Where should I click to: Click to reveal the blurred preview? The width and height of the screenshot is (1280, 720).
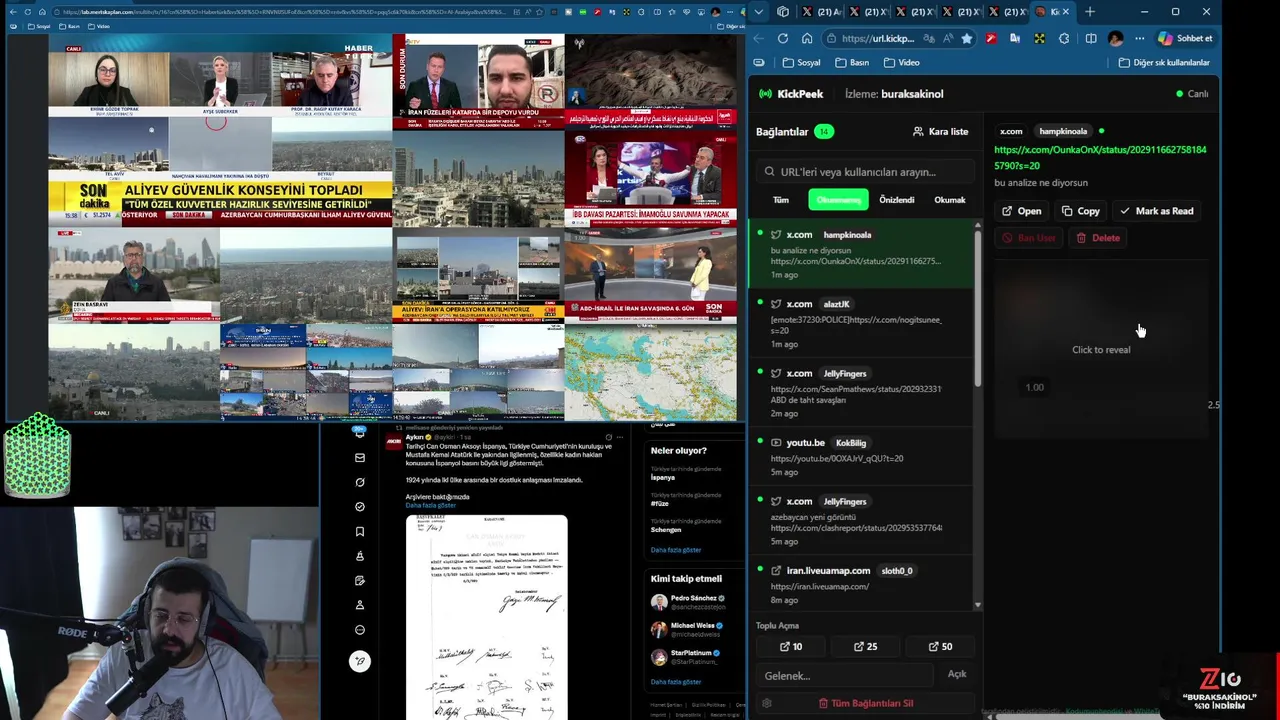pos(1101,349)
